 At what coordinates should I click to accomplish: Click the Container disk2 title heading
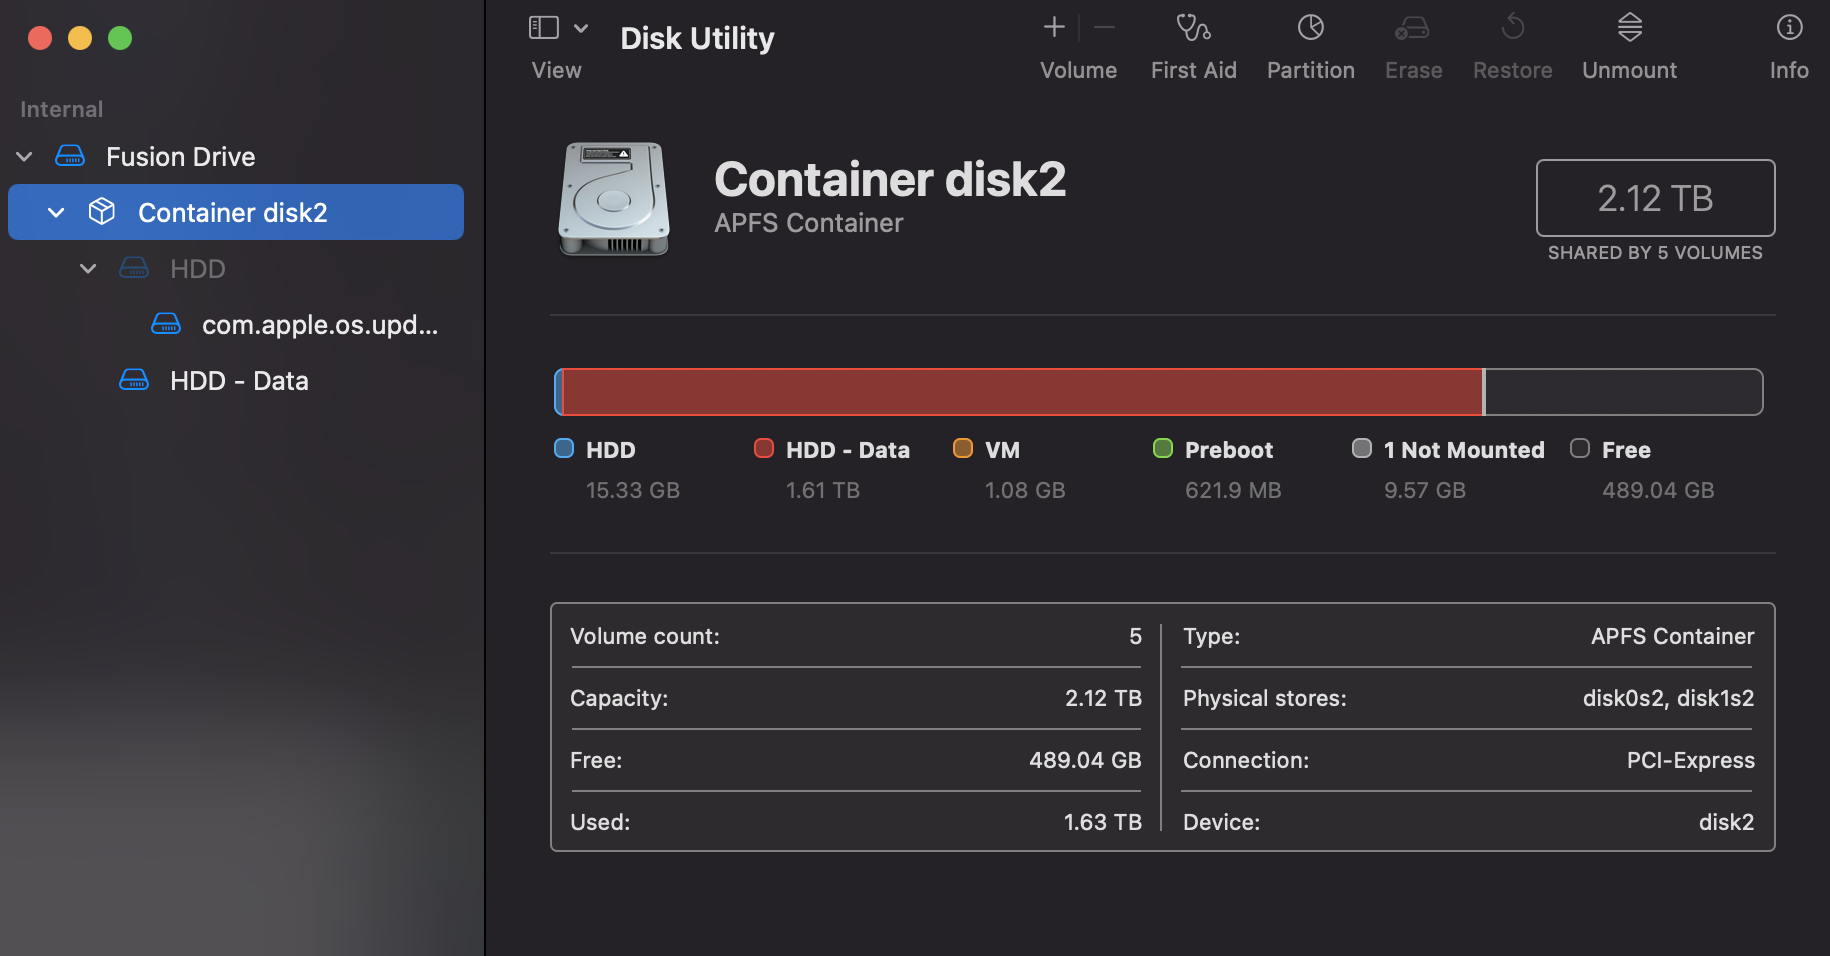click(x=890, y=180)
